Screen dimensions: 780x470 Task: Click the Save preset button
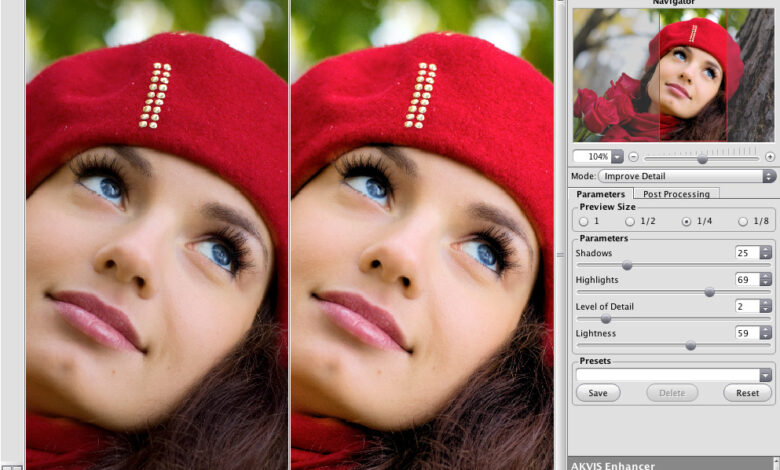coord(598,393)
